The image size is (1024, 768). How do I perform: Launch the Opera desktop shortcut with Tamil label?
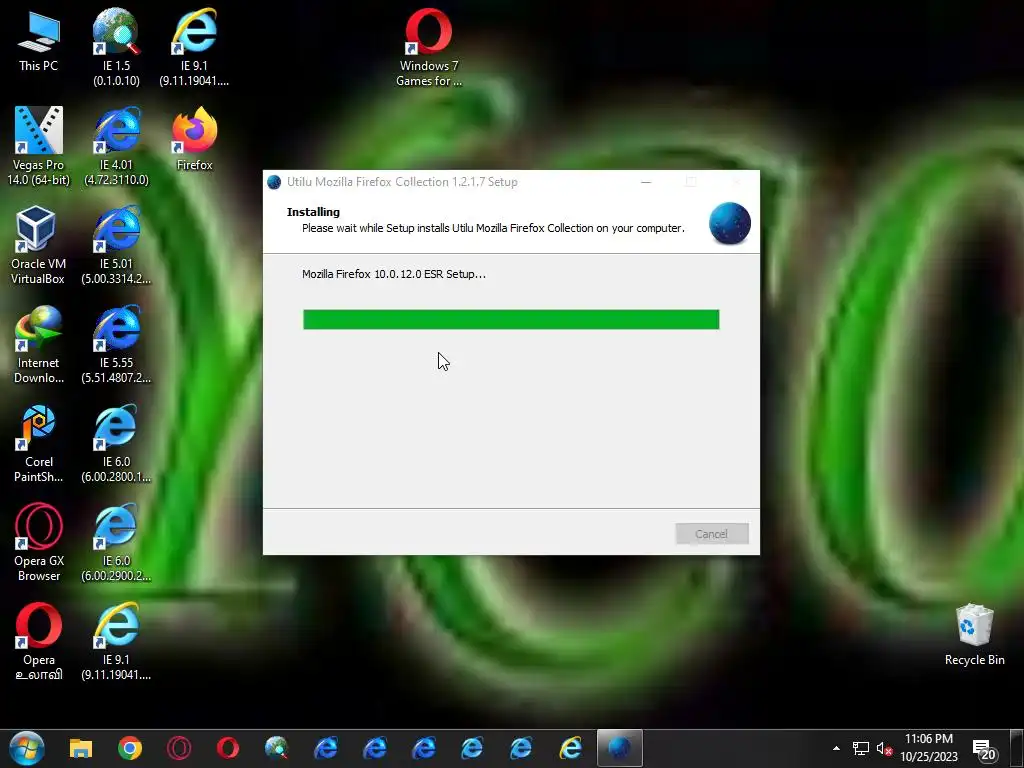39,642
